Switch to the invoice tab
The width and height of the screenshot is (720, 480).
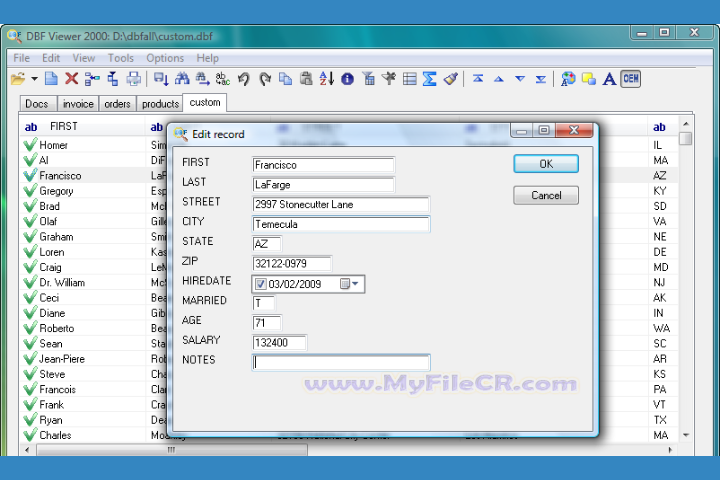click(x=78, y=104)
